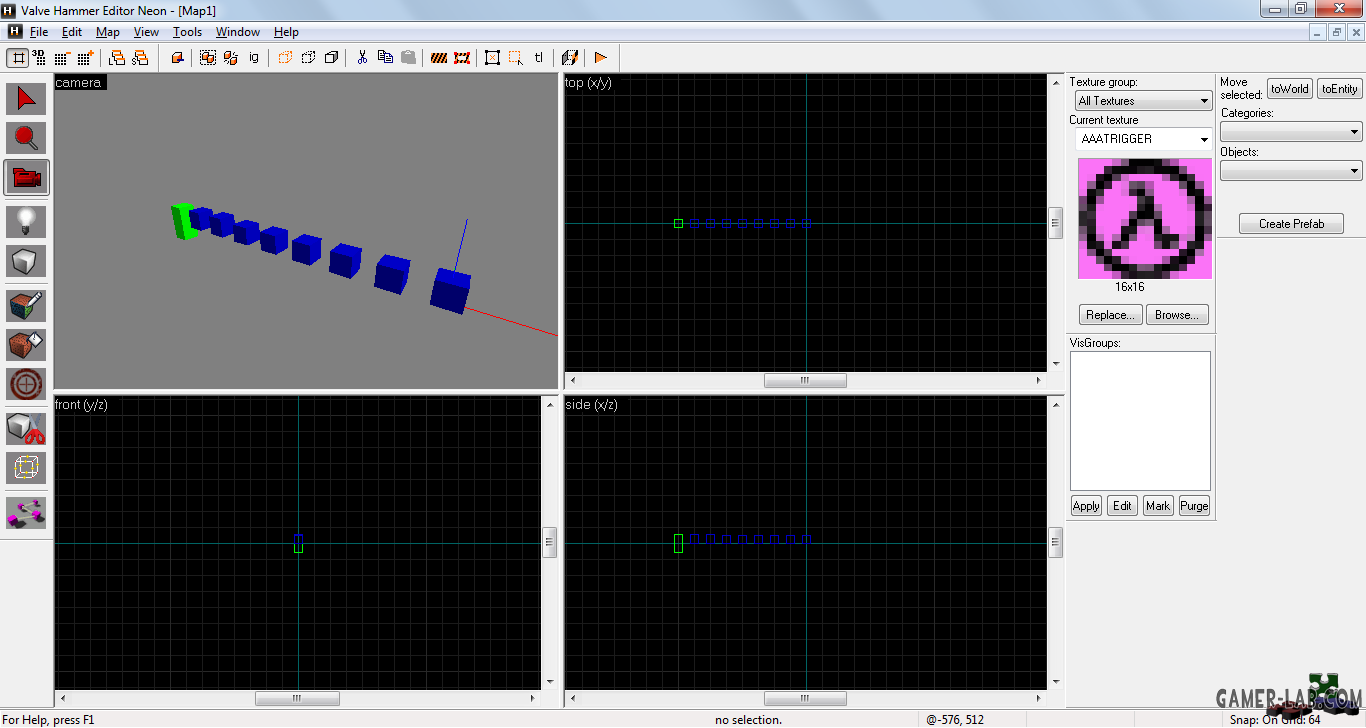Click the side view horizontal scrollbar thumb

coord(805,699)
